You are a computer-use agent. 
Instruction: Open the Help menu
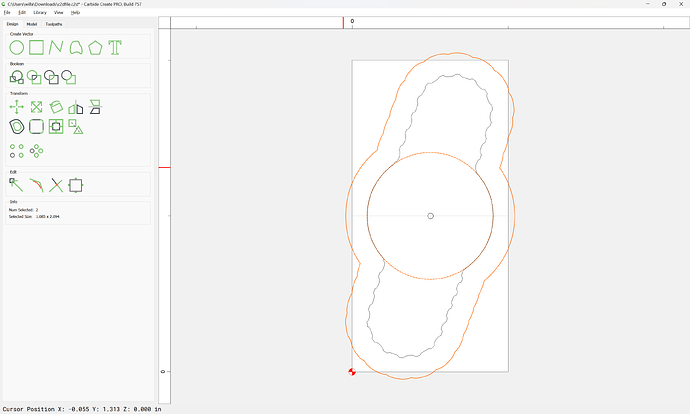(75, 12)
